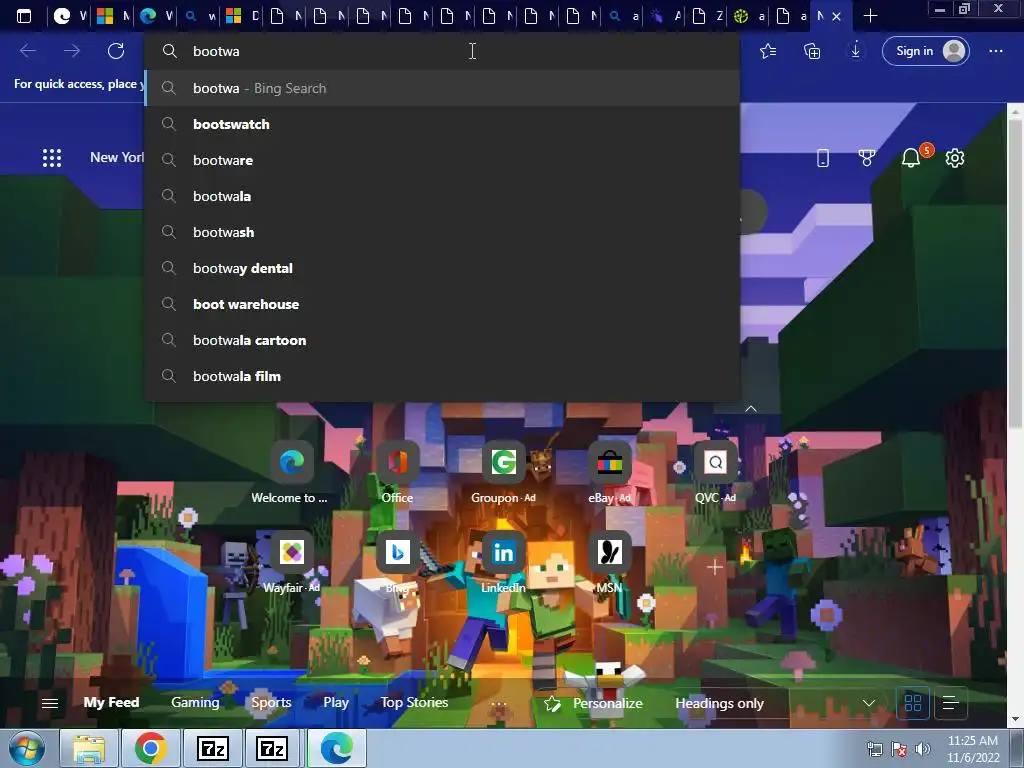Choose the boot warehouse suggestion
Screen dimensions: 1024x768
(442, 304)
